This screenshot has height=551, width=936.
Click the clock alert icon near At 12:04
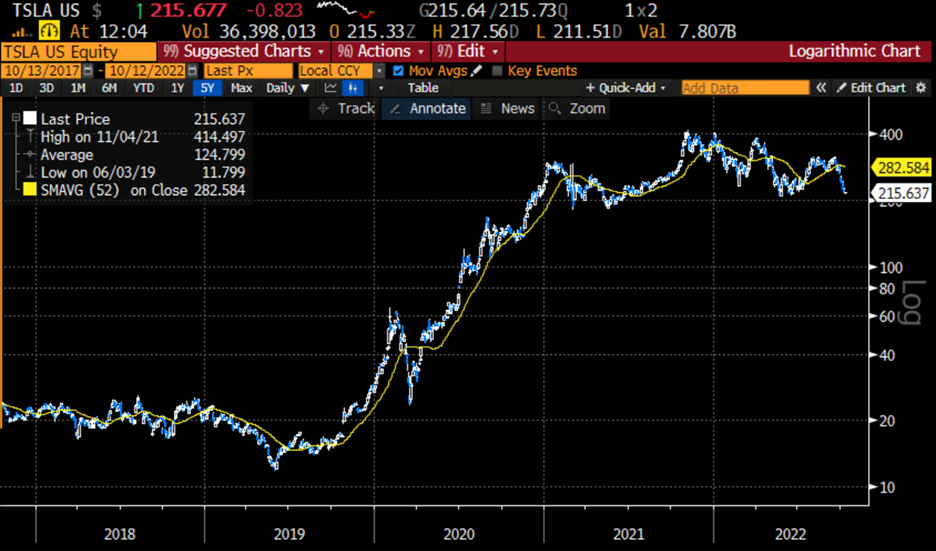[x=50, y=30]
